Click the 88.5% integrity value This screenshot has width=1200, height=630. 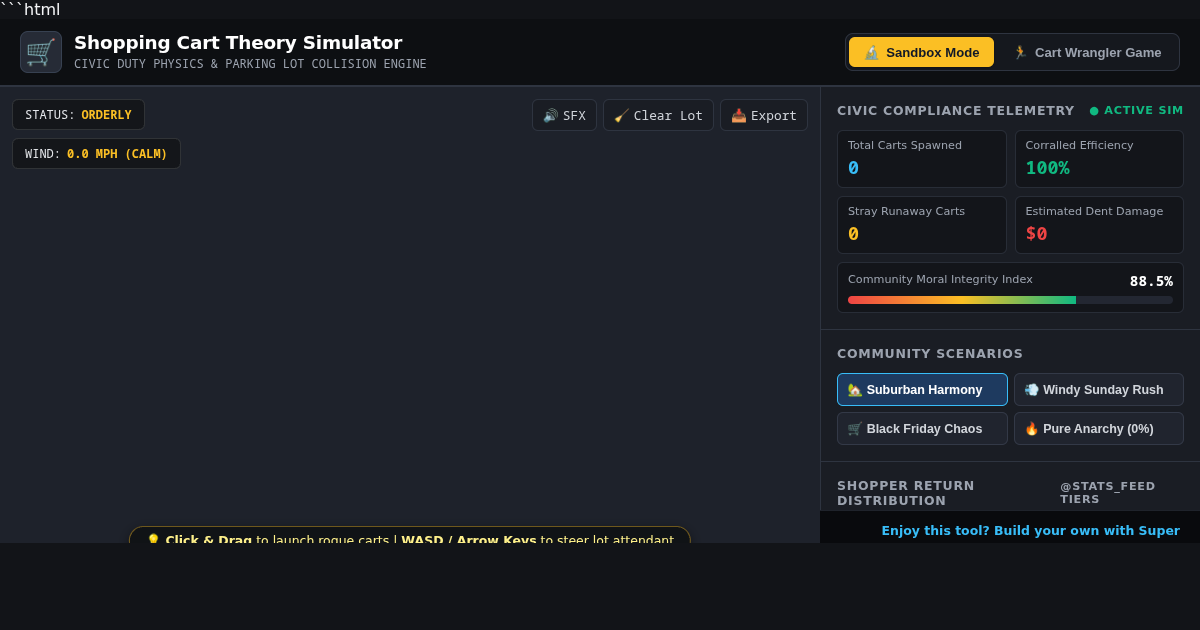click(1151, 281)
